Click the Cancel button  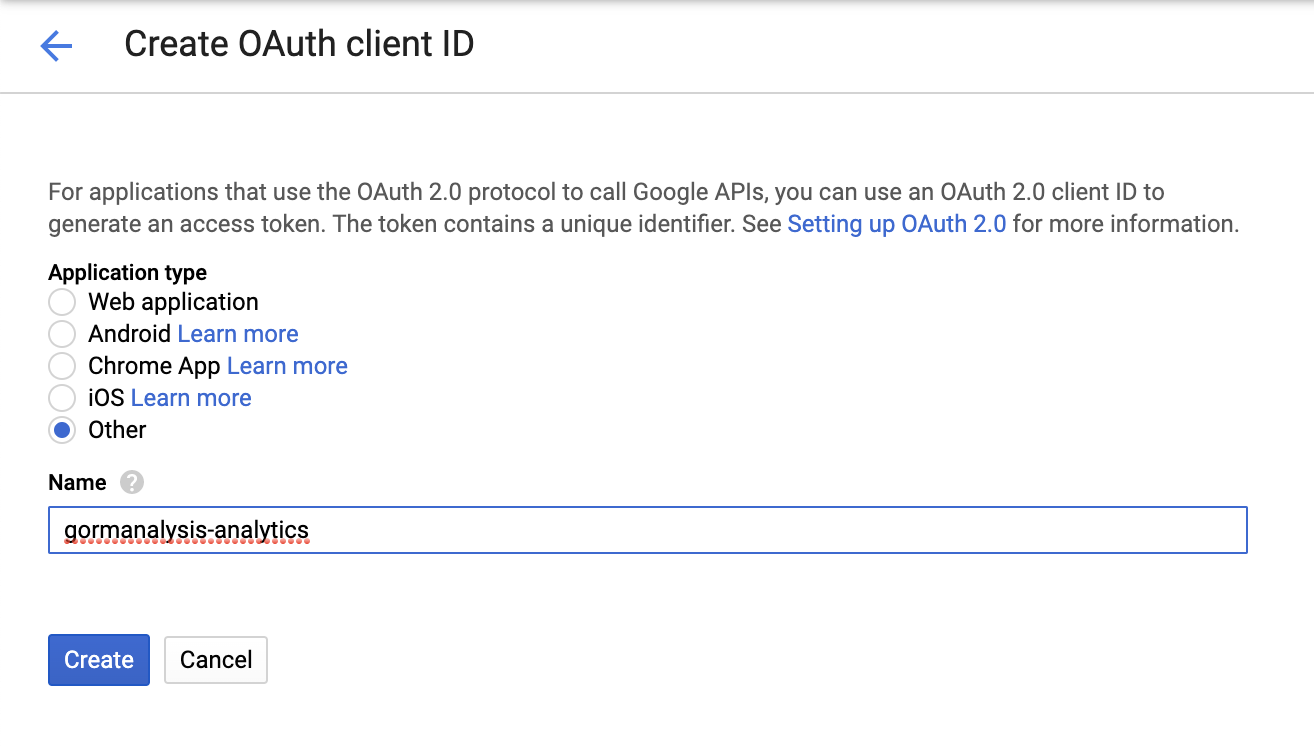[x=216, y=660]
